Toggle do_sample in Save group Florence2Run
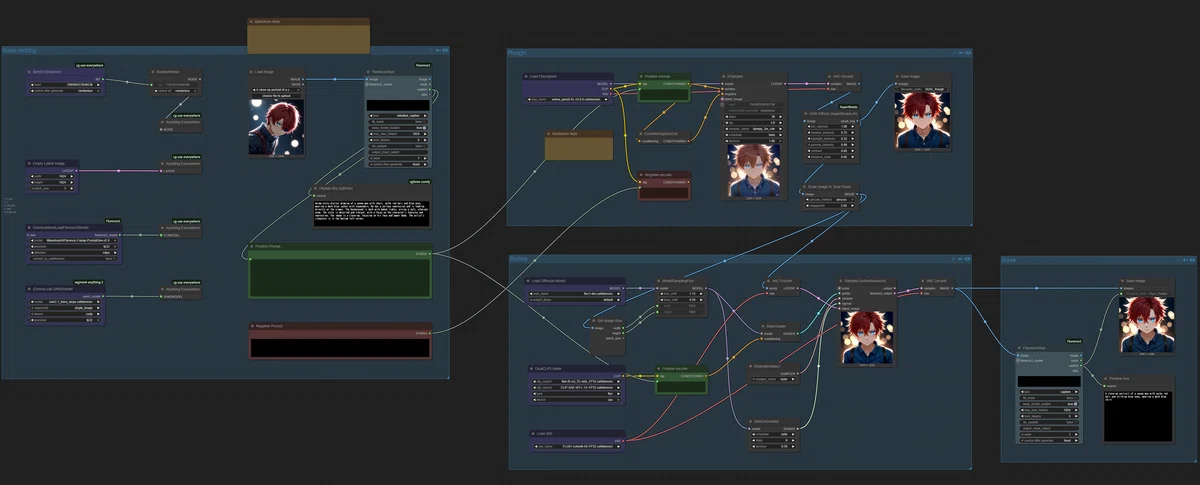Image resolution: width=1200 pixels, height=485 pixels. pyautogui.click(x=1049, y=422)
